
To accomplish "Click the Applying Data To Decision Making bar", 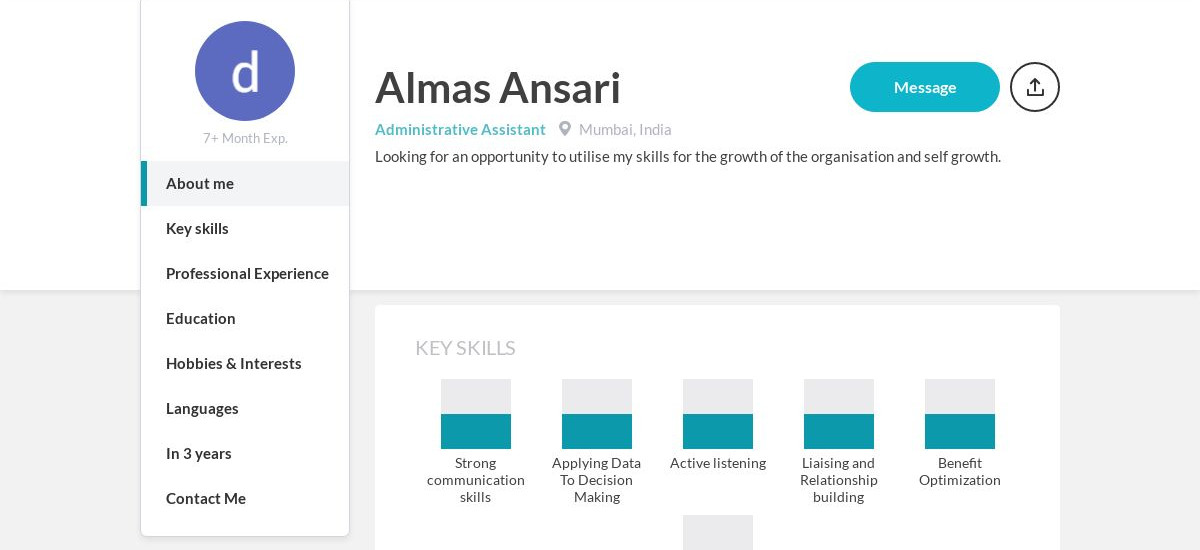I will point(597,414).
